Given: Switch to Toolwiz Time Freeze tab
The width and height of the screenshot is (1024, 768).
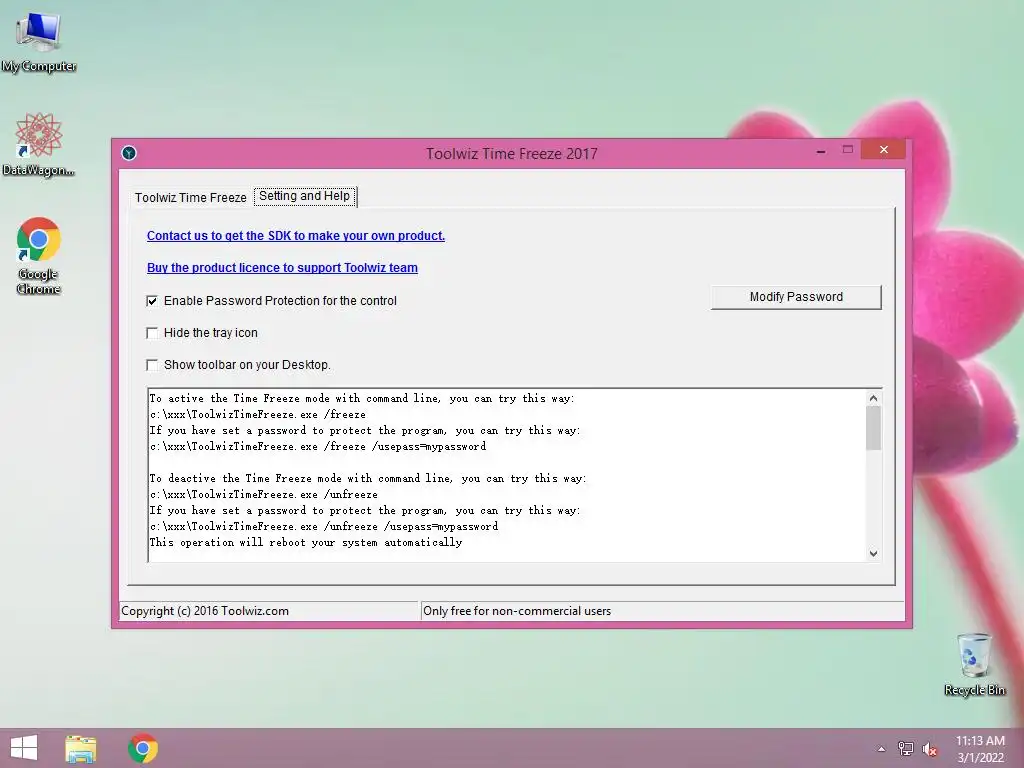Looking at the screenshot, I should click(191, 197).
